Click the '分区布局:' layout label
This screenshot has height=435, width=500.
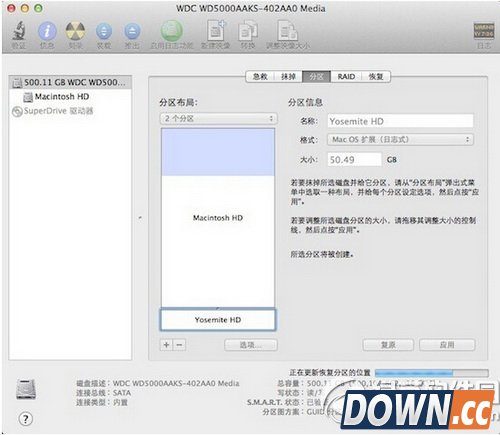178,102
